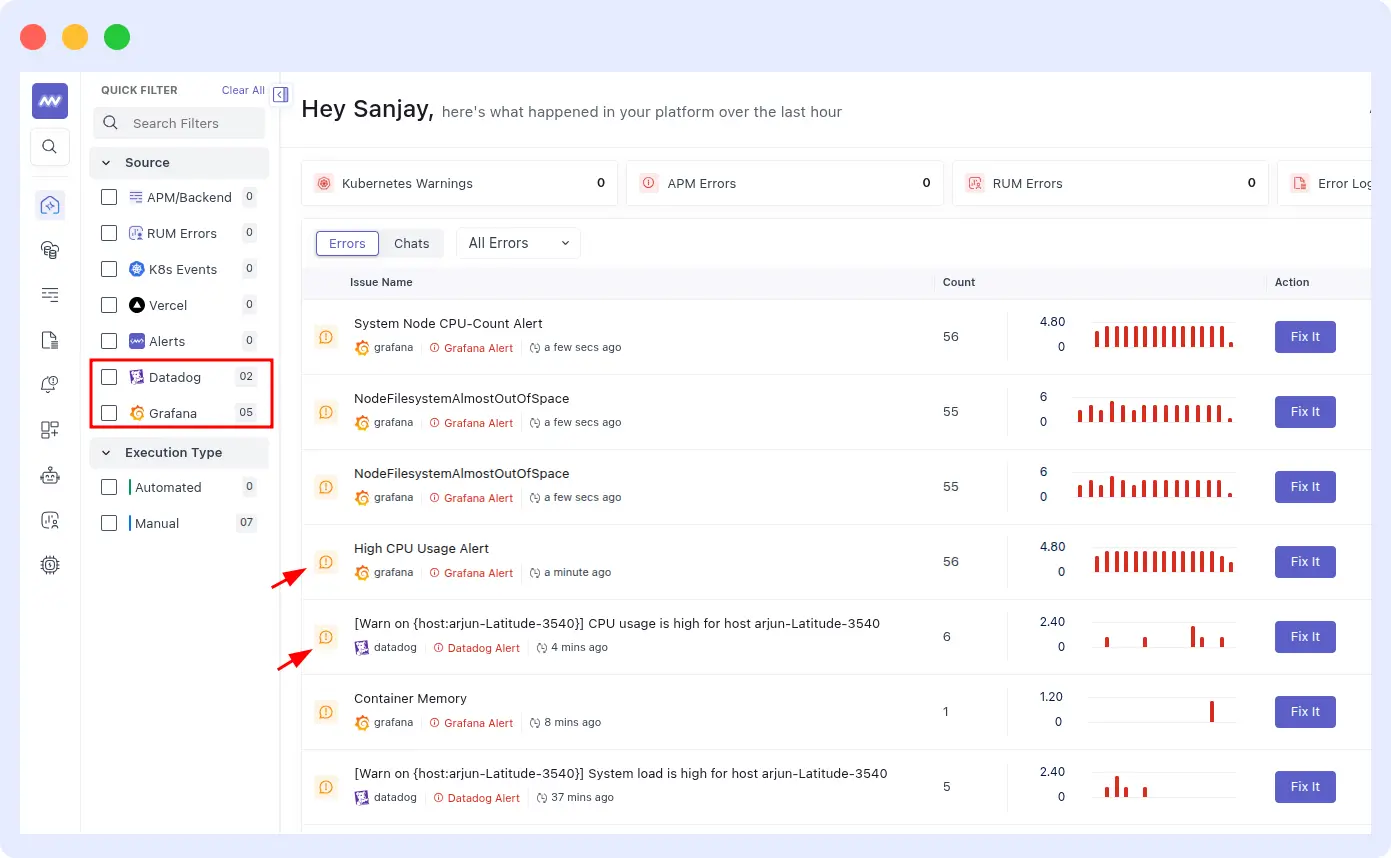Focus the Search Filters input field
Viewport: 1391px width, 858px height.
(179, 123)
